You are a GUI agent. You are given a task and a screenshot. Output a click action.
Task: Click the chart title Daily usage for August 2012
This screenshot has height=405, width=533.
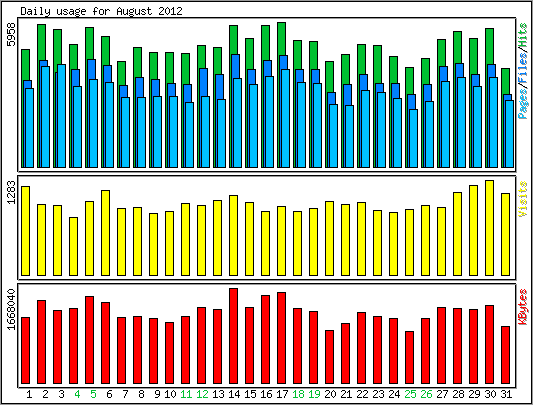tap(101, 11)
